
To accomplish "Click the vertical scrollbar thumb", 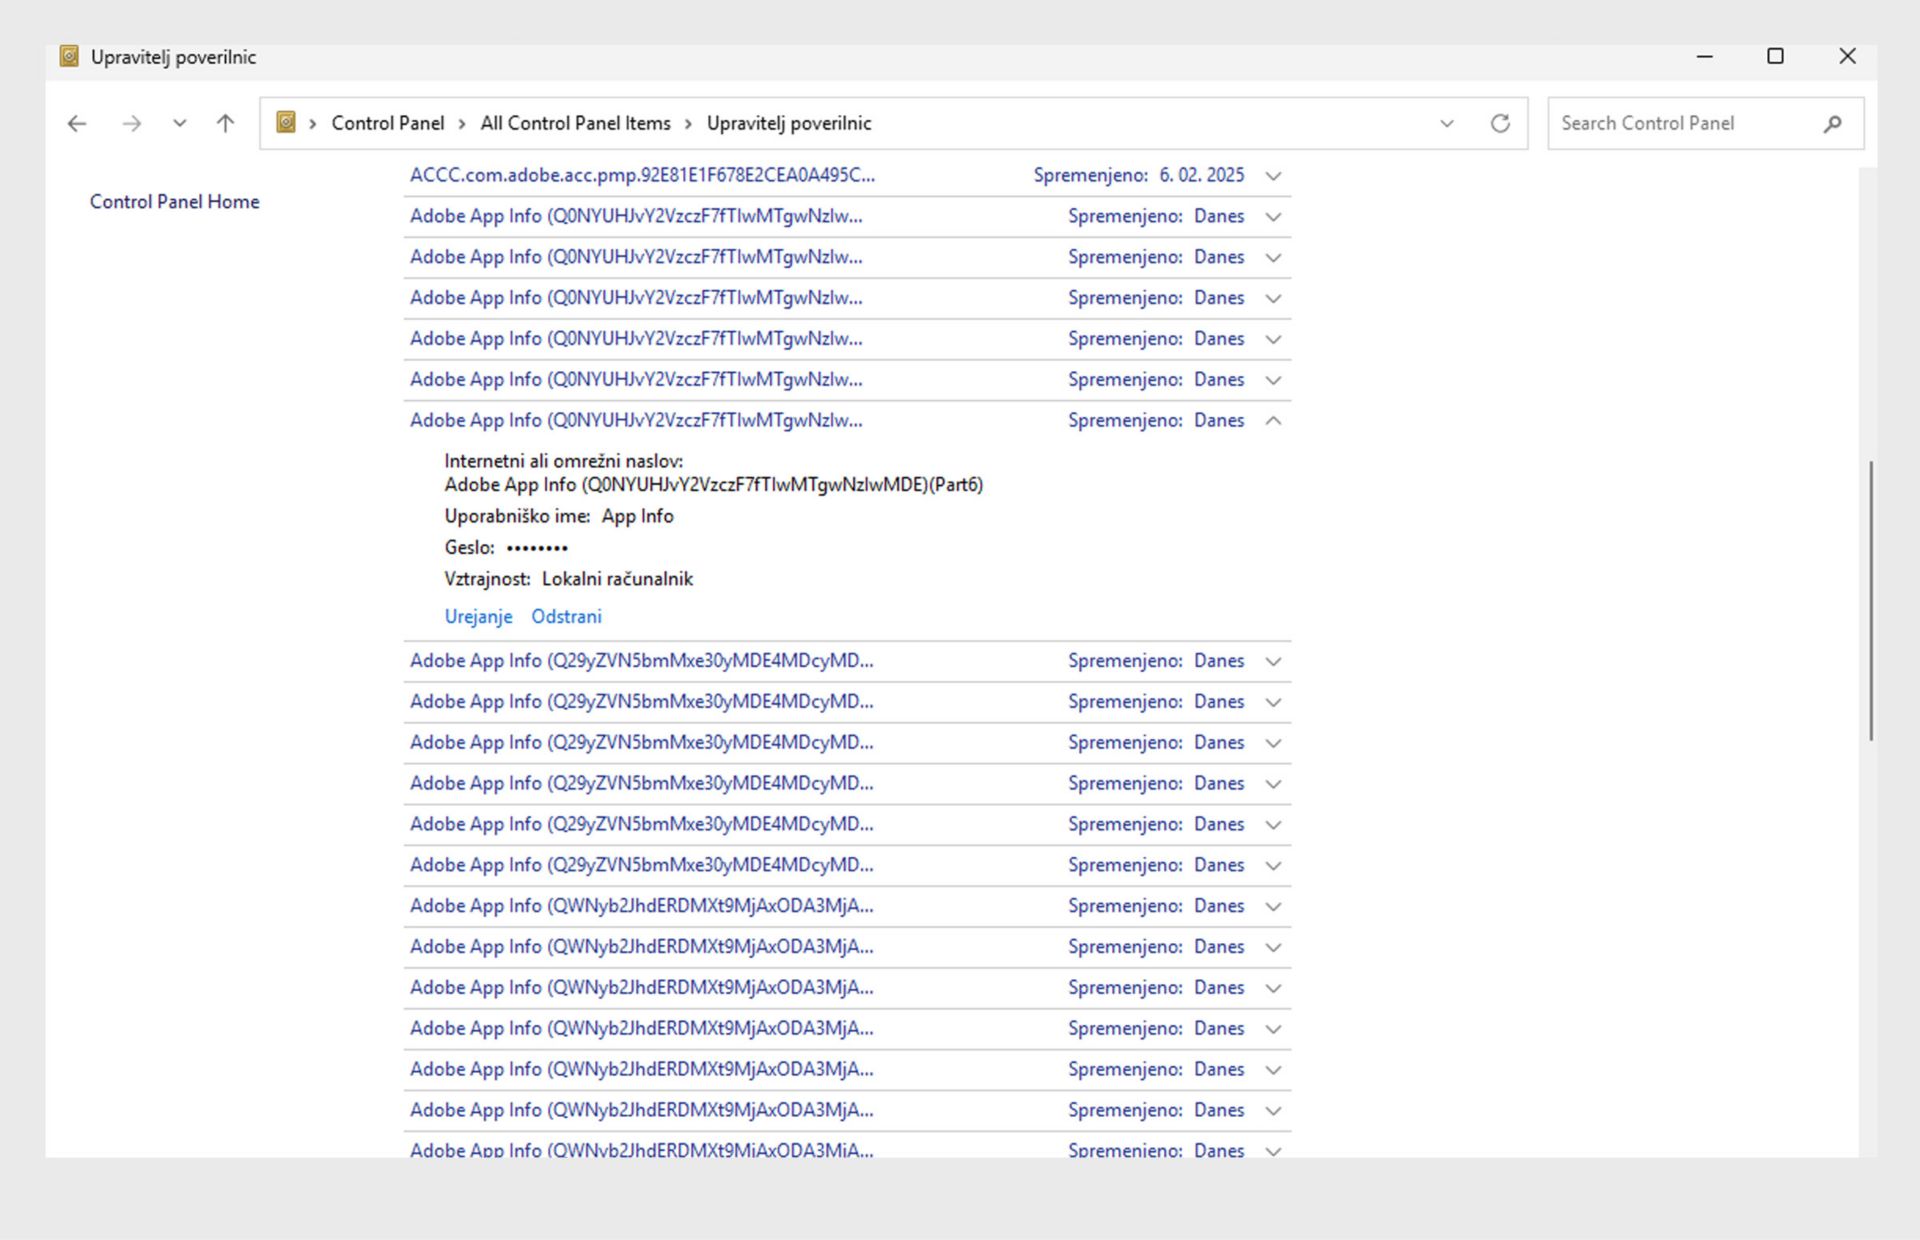I will click(x=1870, y=600).
